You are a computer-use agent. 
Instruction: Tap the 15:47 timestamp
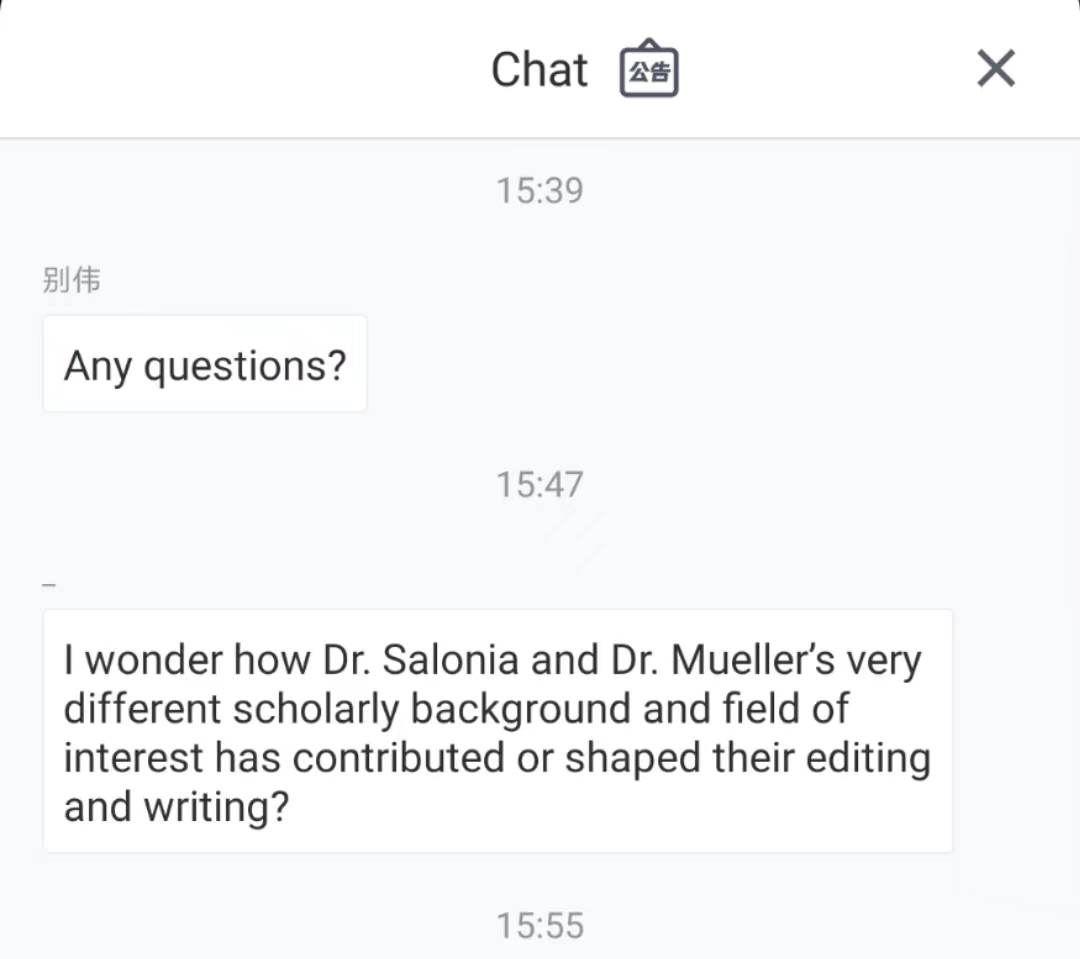[540, 485]
